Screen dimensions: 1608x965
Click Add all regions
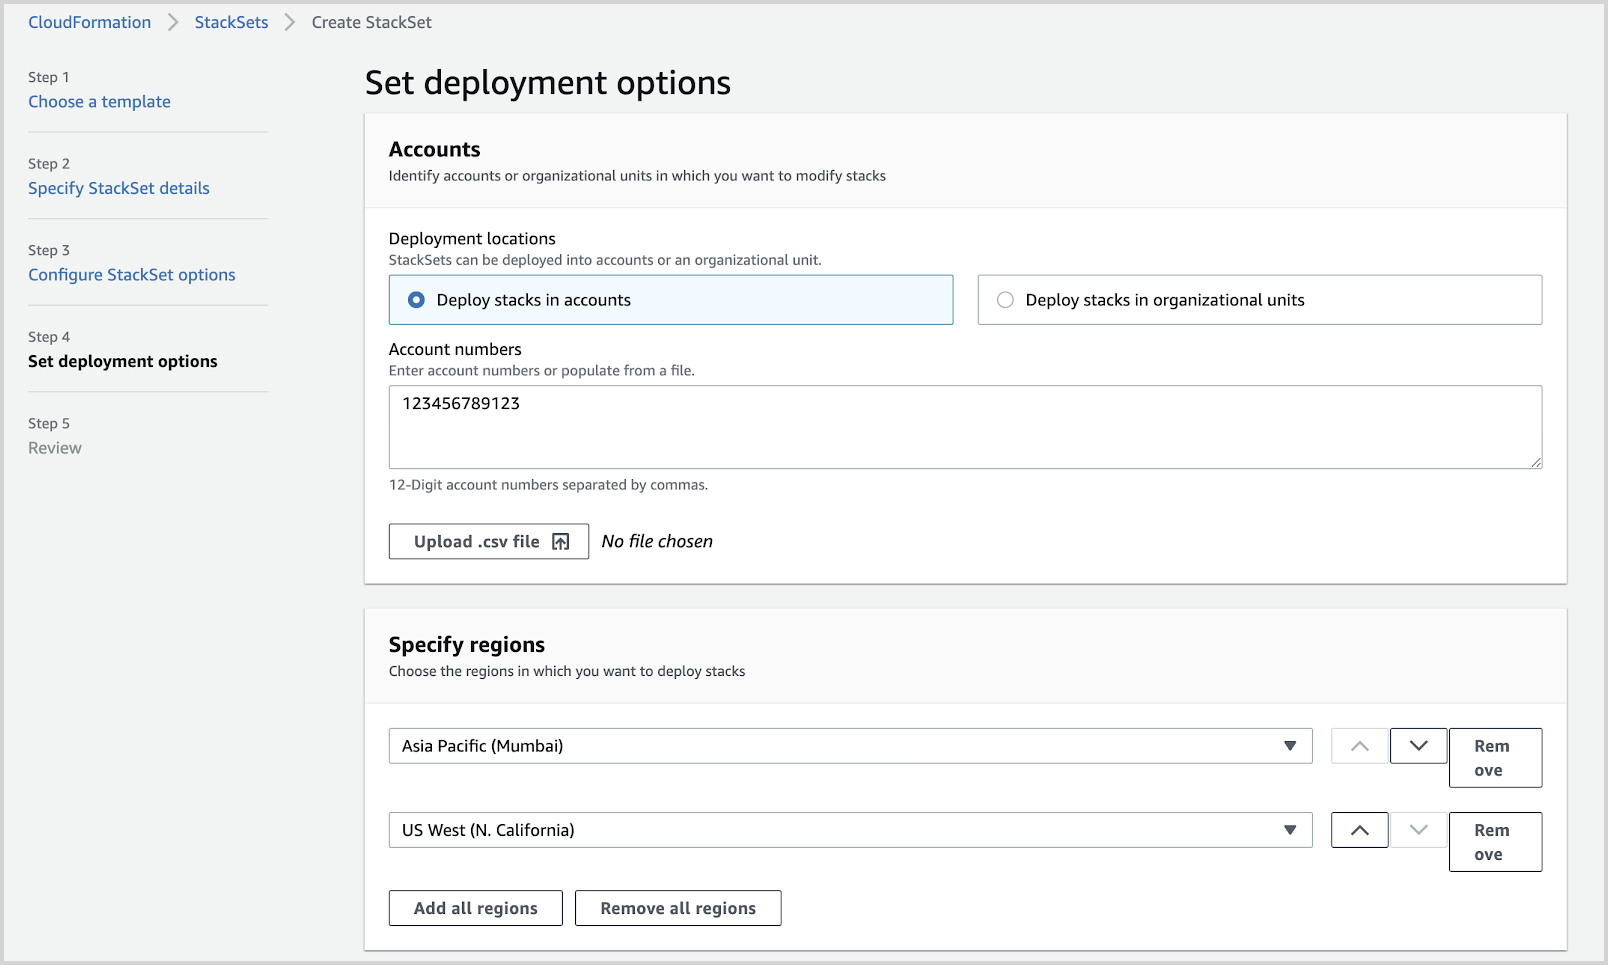tap(475, 907)
